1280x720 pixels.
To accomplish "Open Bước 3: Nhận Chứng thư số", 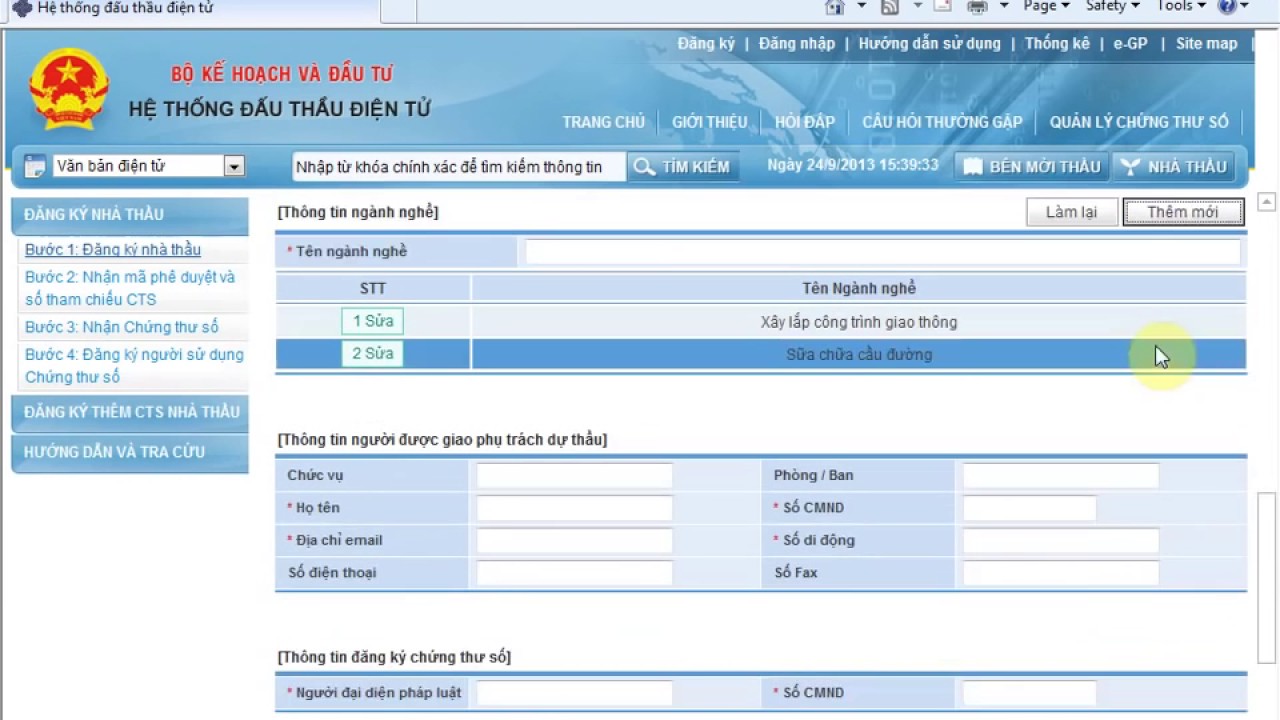I will (x=122, y=327).
